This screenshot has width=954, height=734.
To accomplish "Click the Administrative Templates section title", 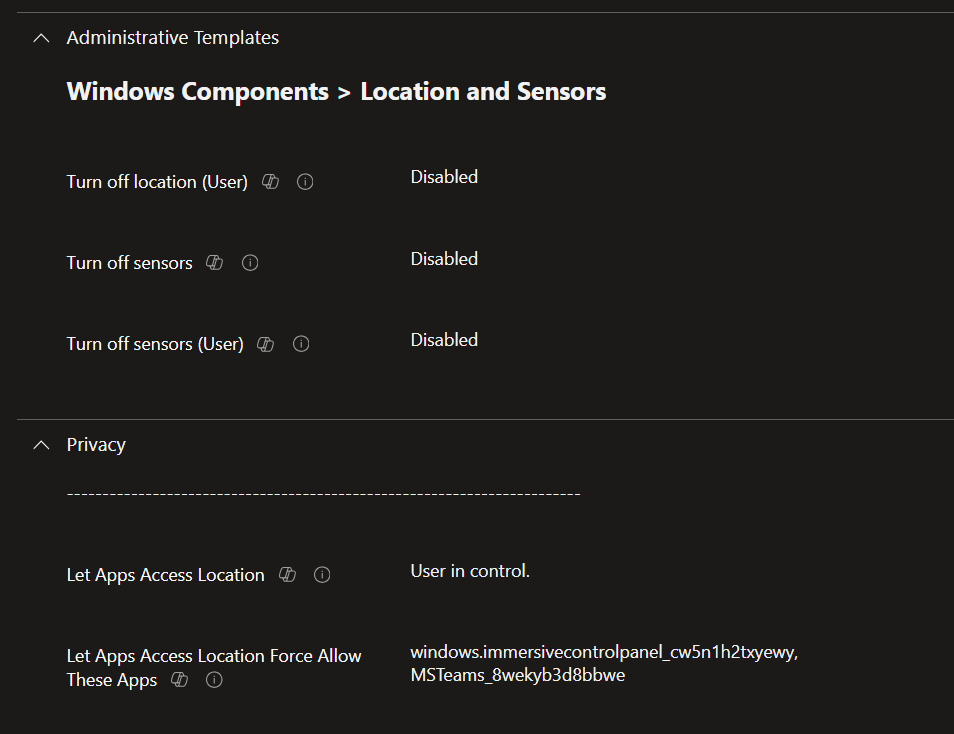I will [x=172, y=38].
